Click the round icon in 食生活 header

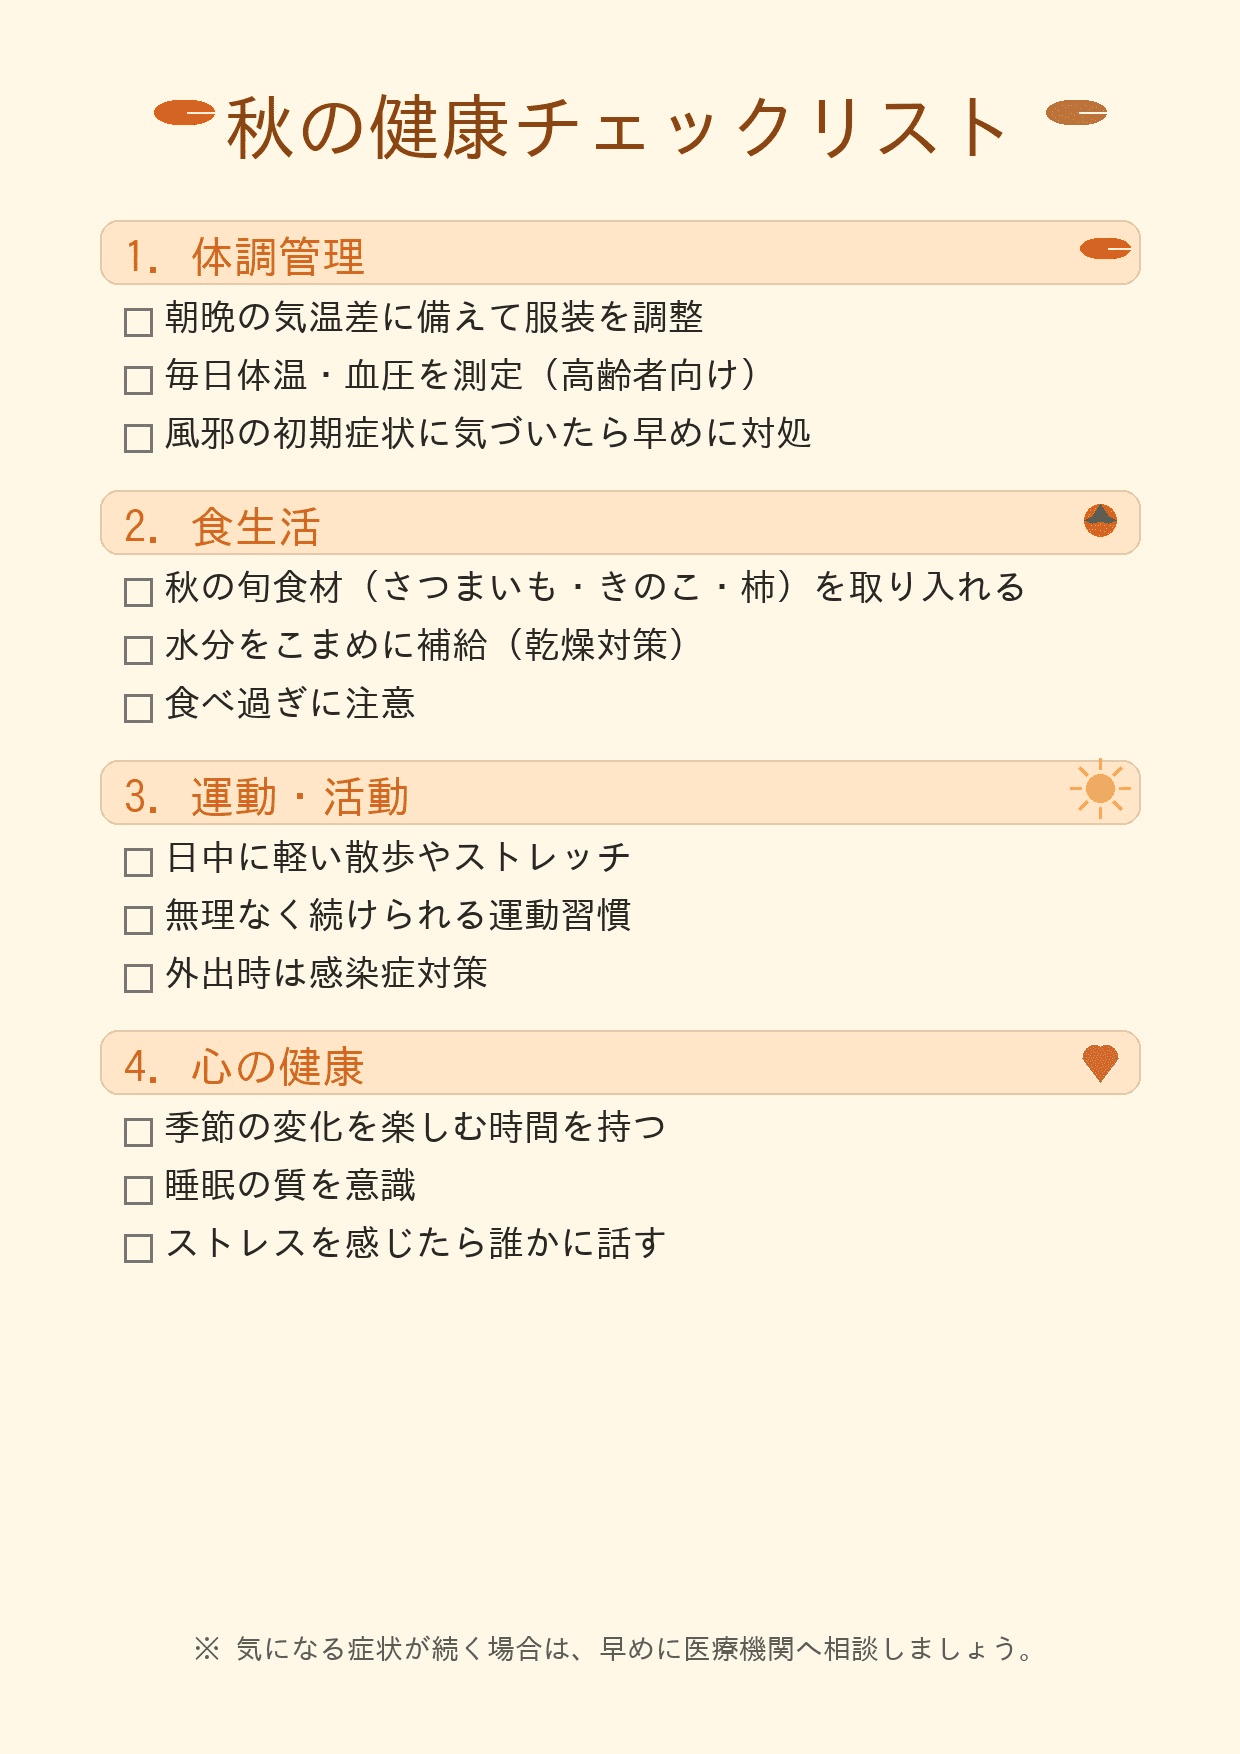point(1100,520)
